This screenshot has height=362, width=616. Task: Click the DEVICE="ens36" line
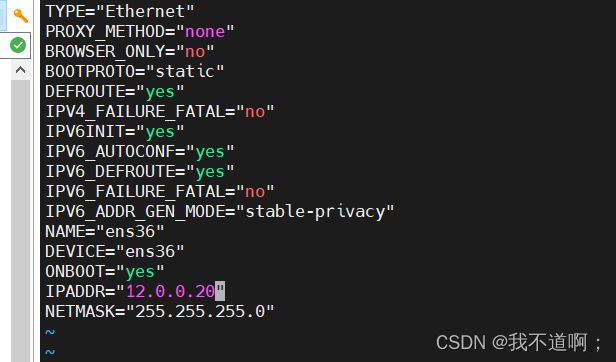click(x=115, y=252)
